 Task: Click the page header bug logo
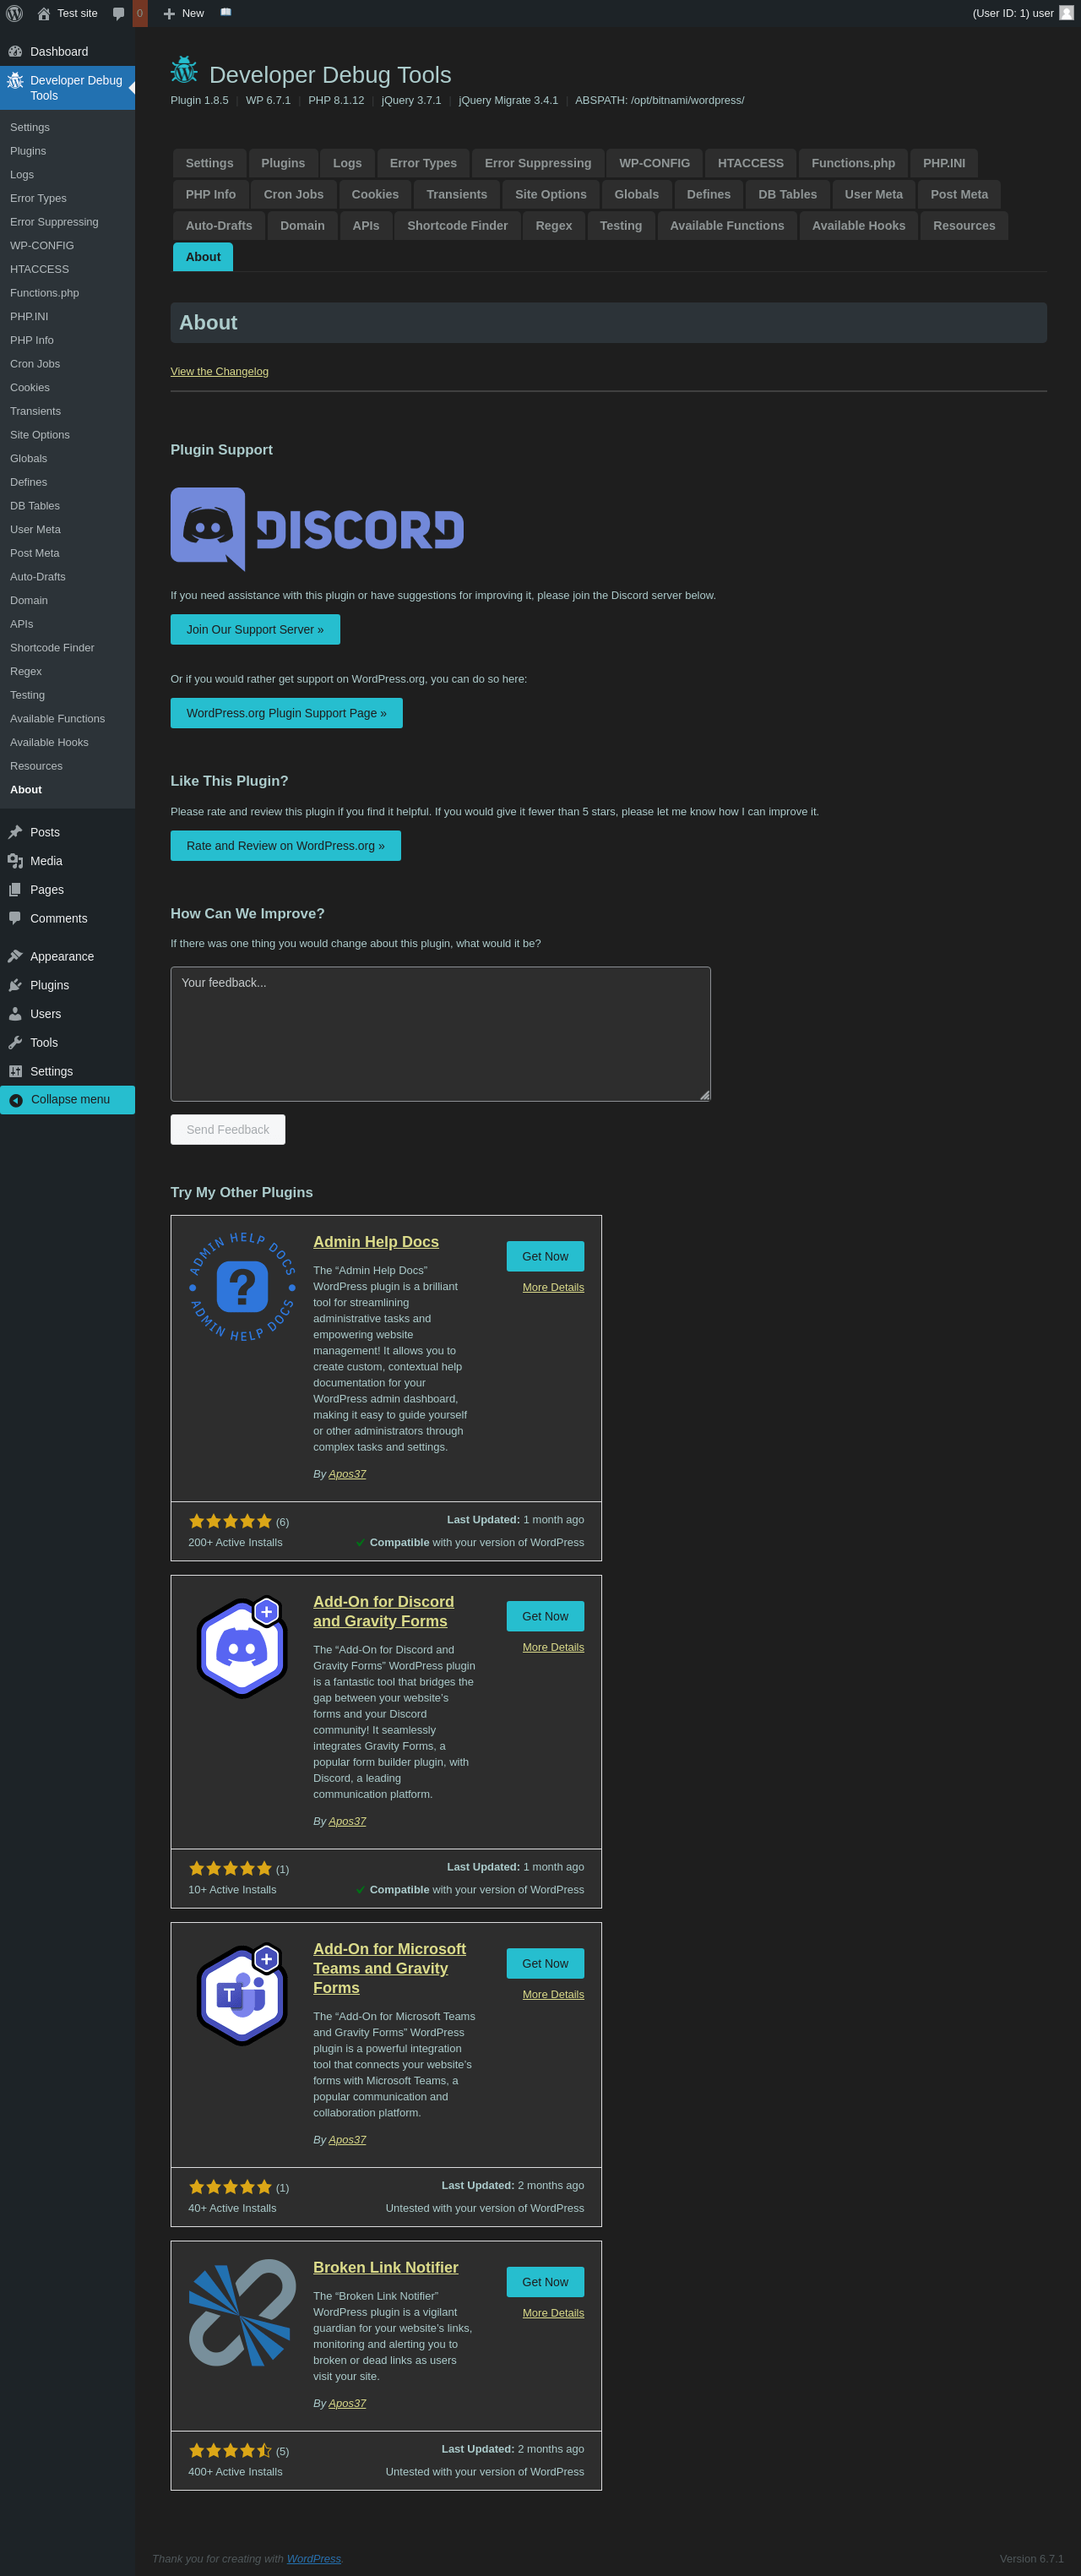(x=184, y=70)
